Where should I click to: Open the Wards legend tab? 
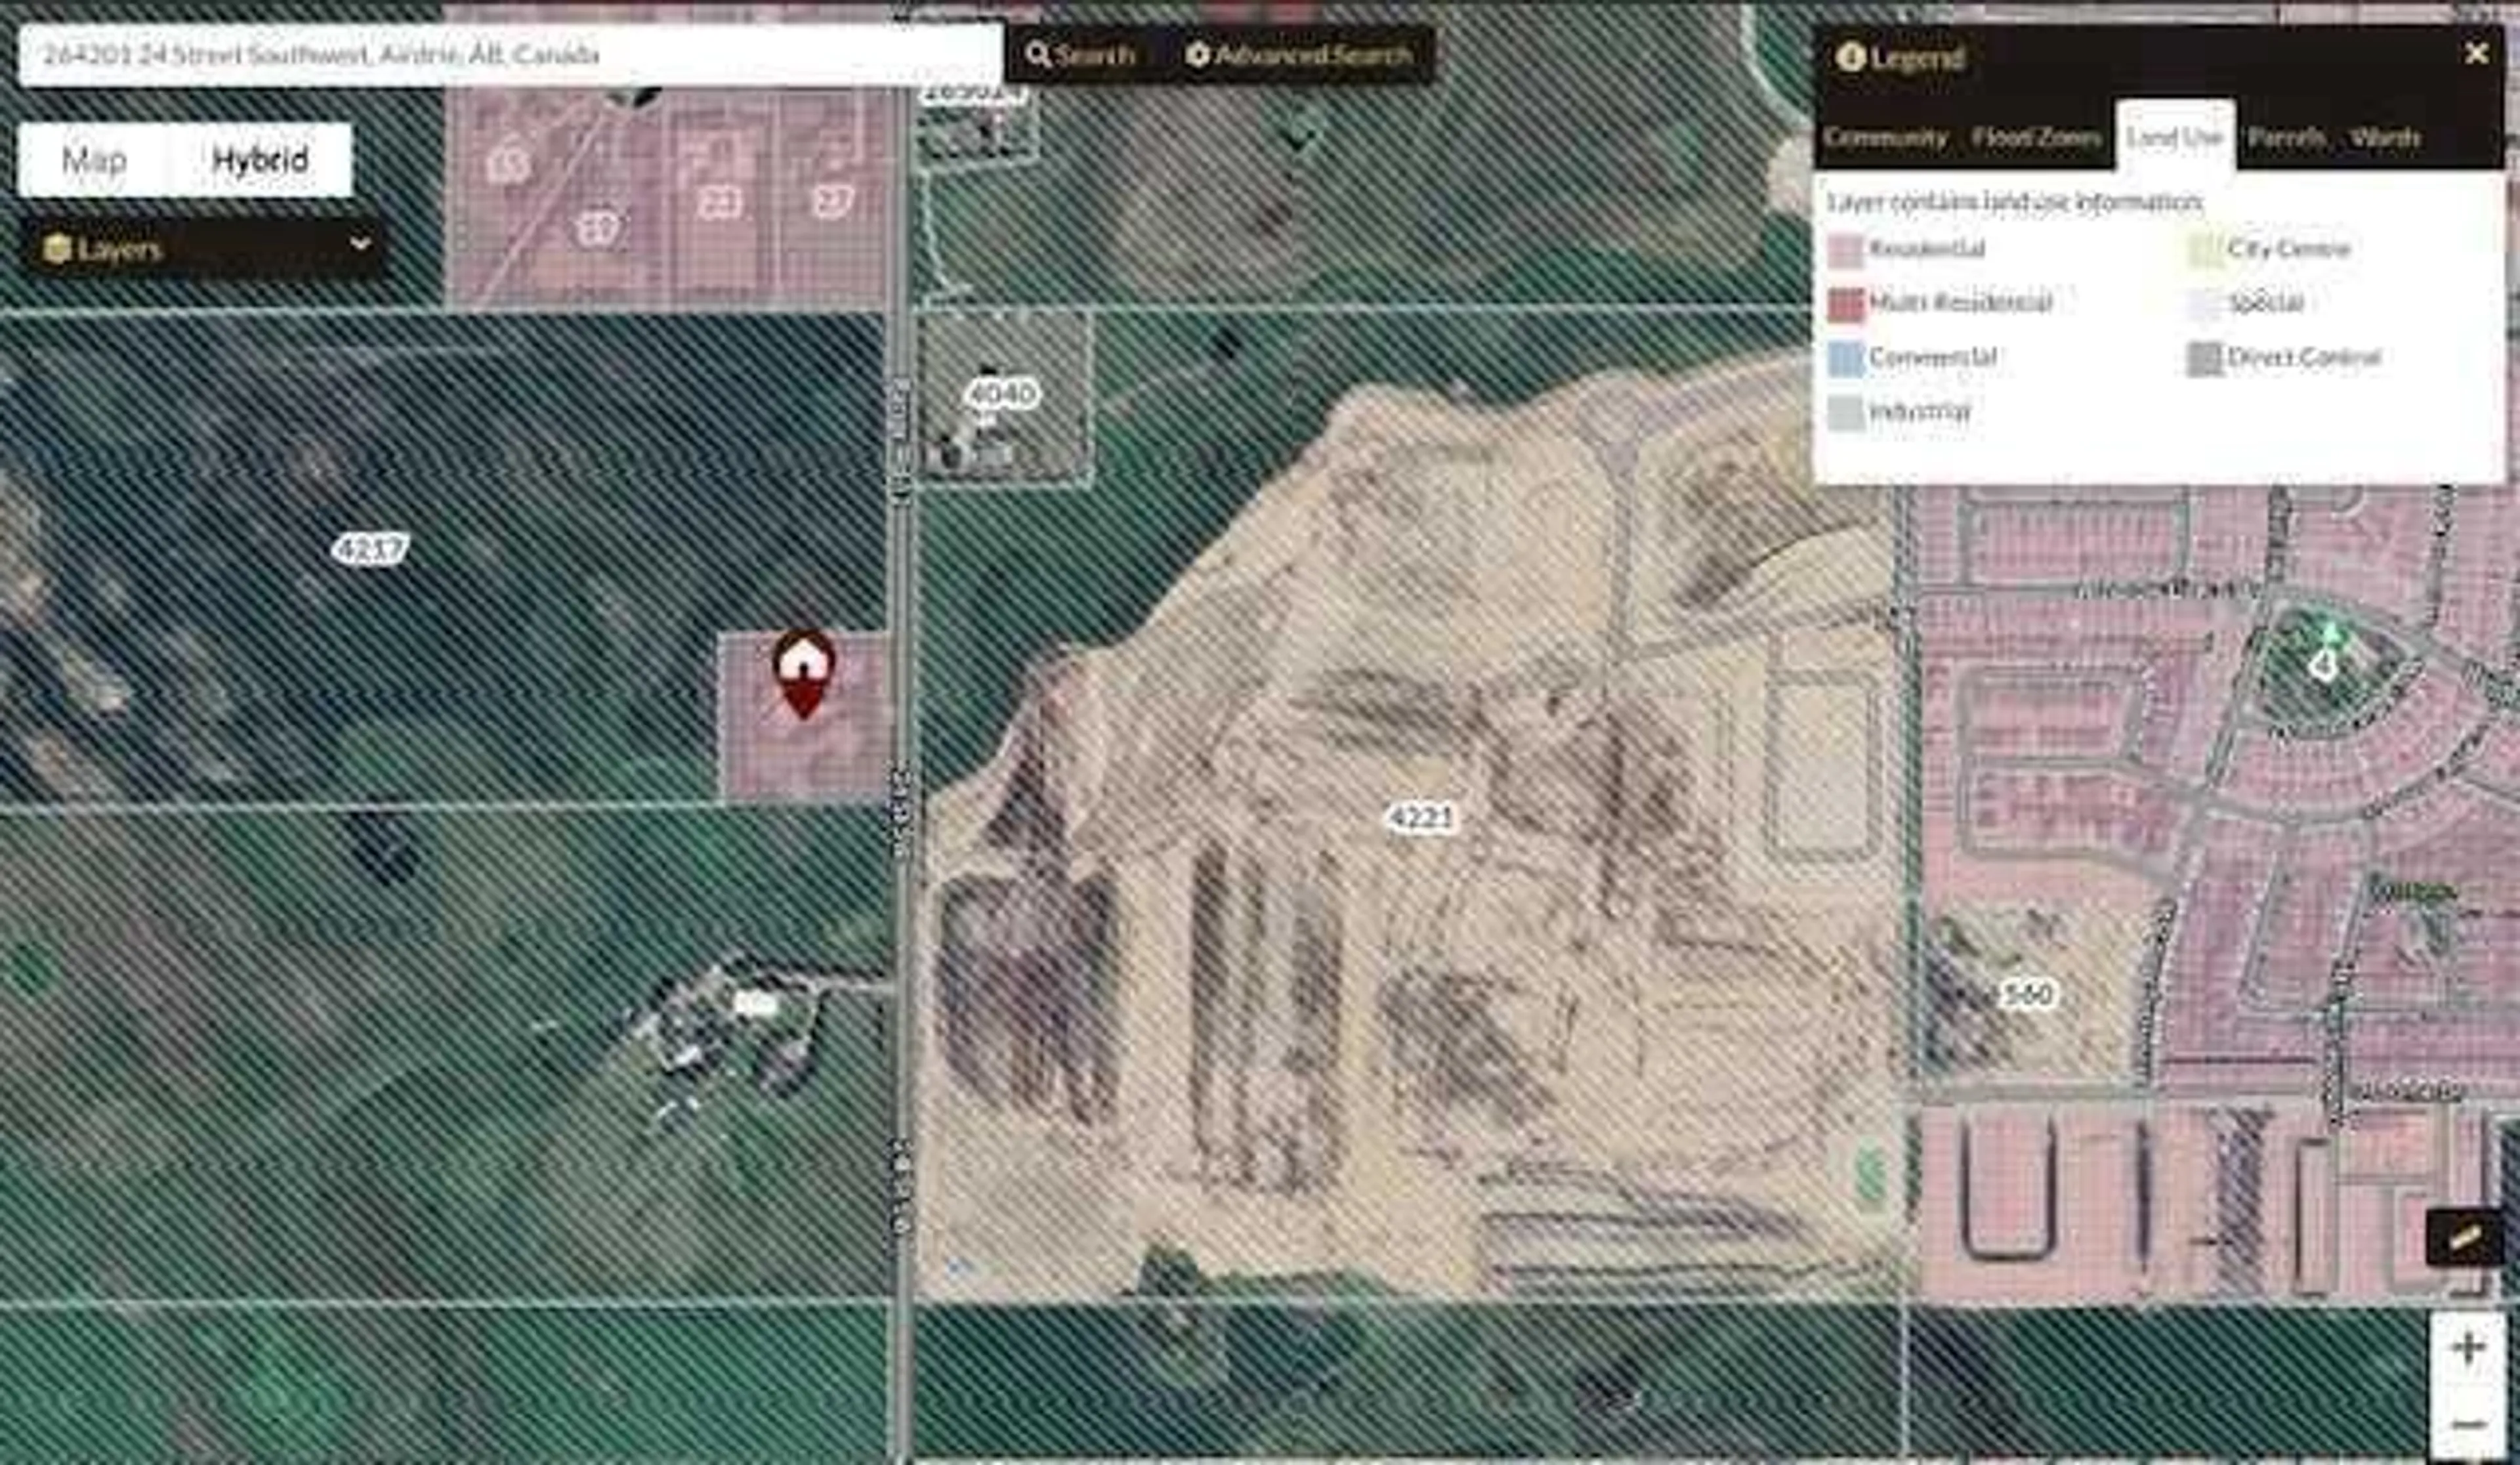point(2384,138)
